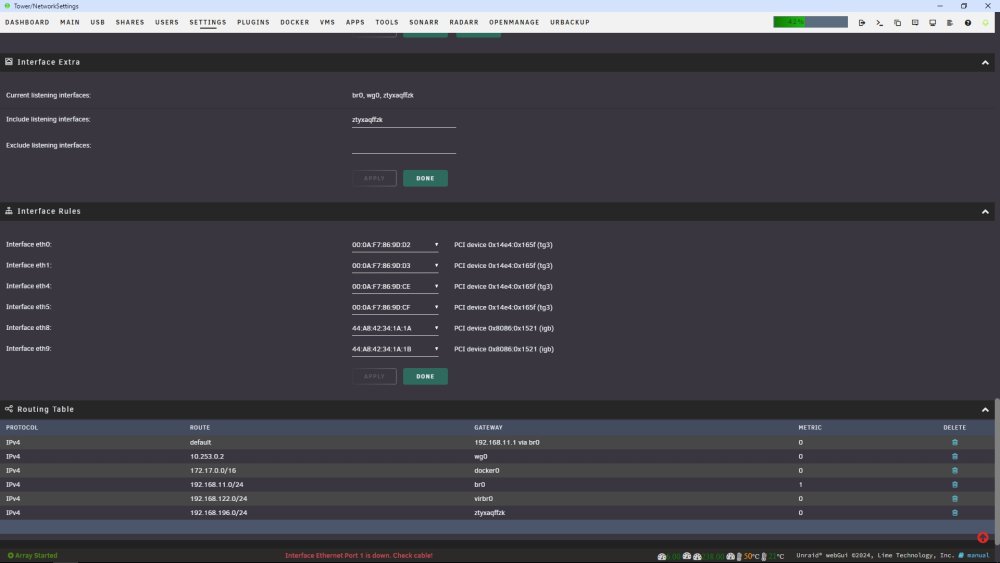Collapse the Routing Table section chevron

tap(985, 410)
